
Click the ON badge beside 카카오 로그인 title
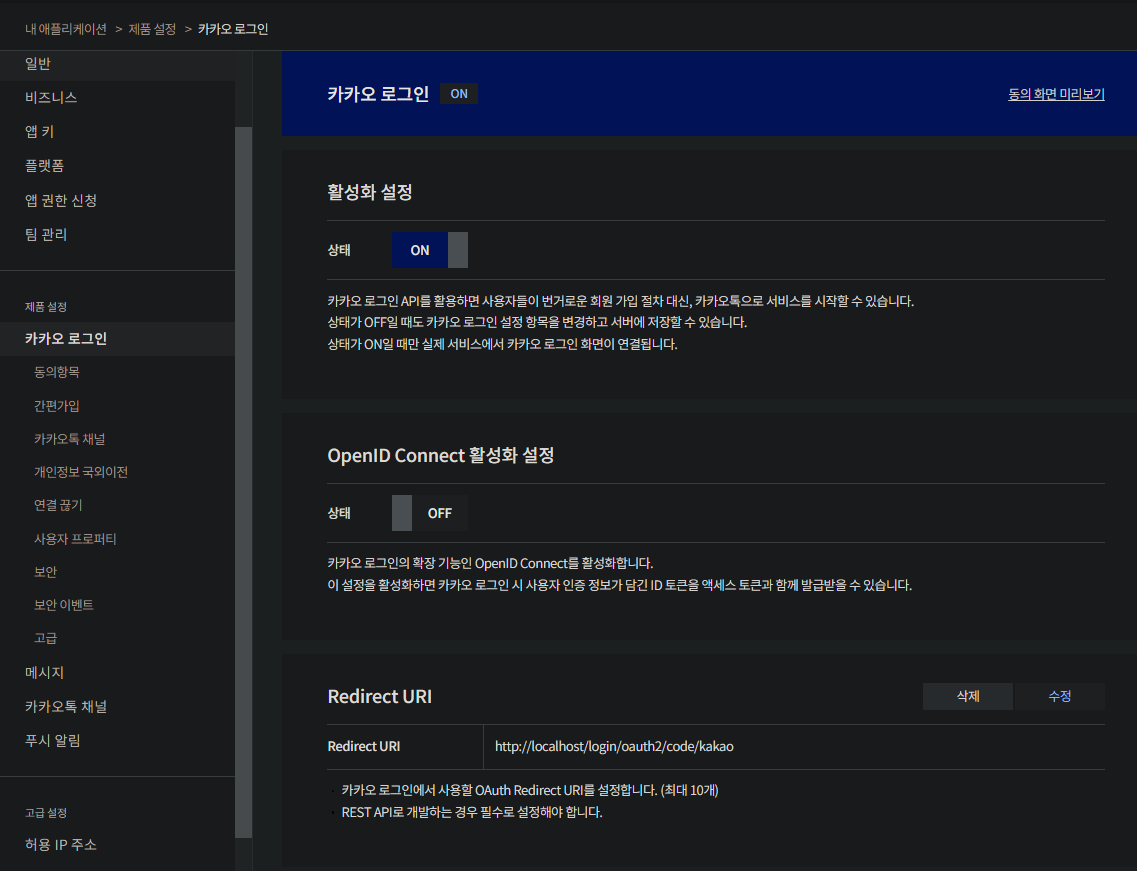[459, 94]
